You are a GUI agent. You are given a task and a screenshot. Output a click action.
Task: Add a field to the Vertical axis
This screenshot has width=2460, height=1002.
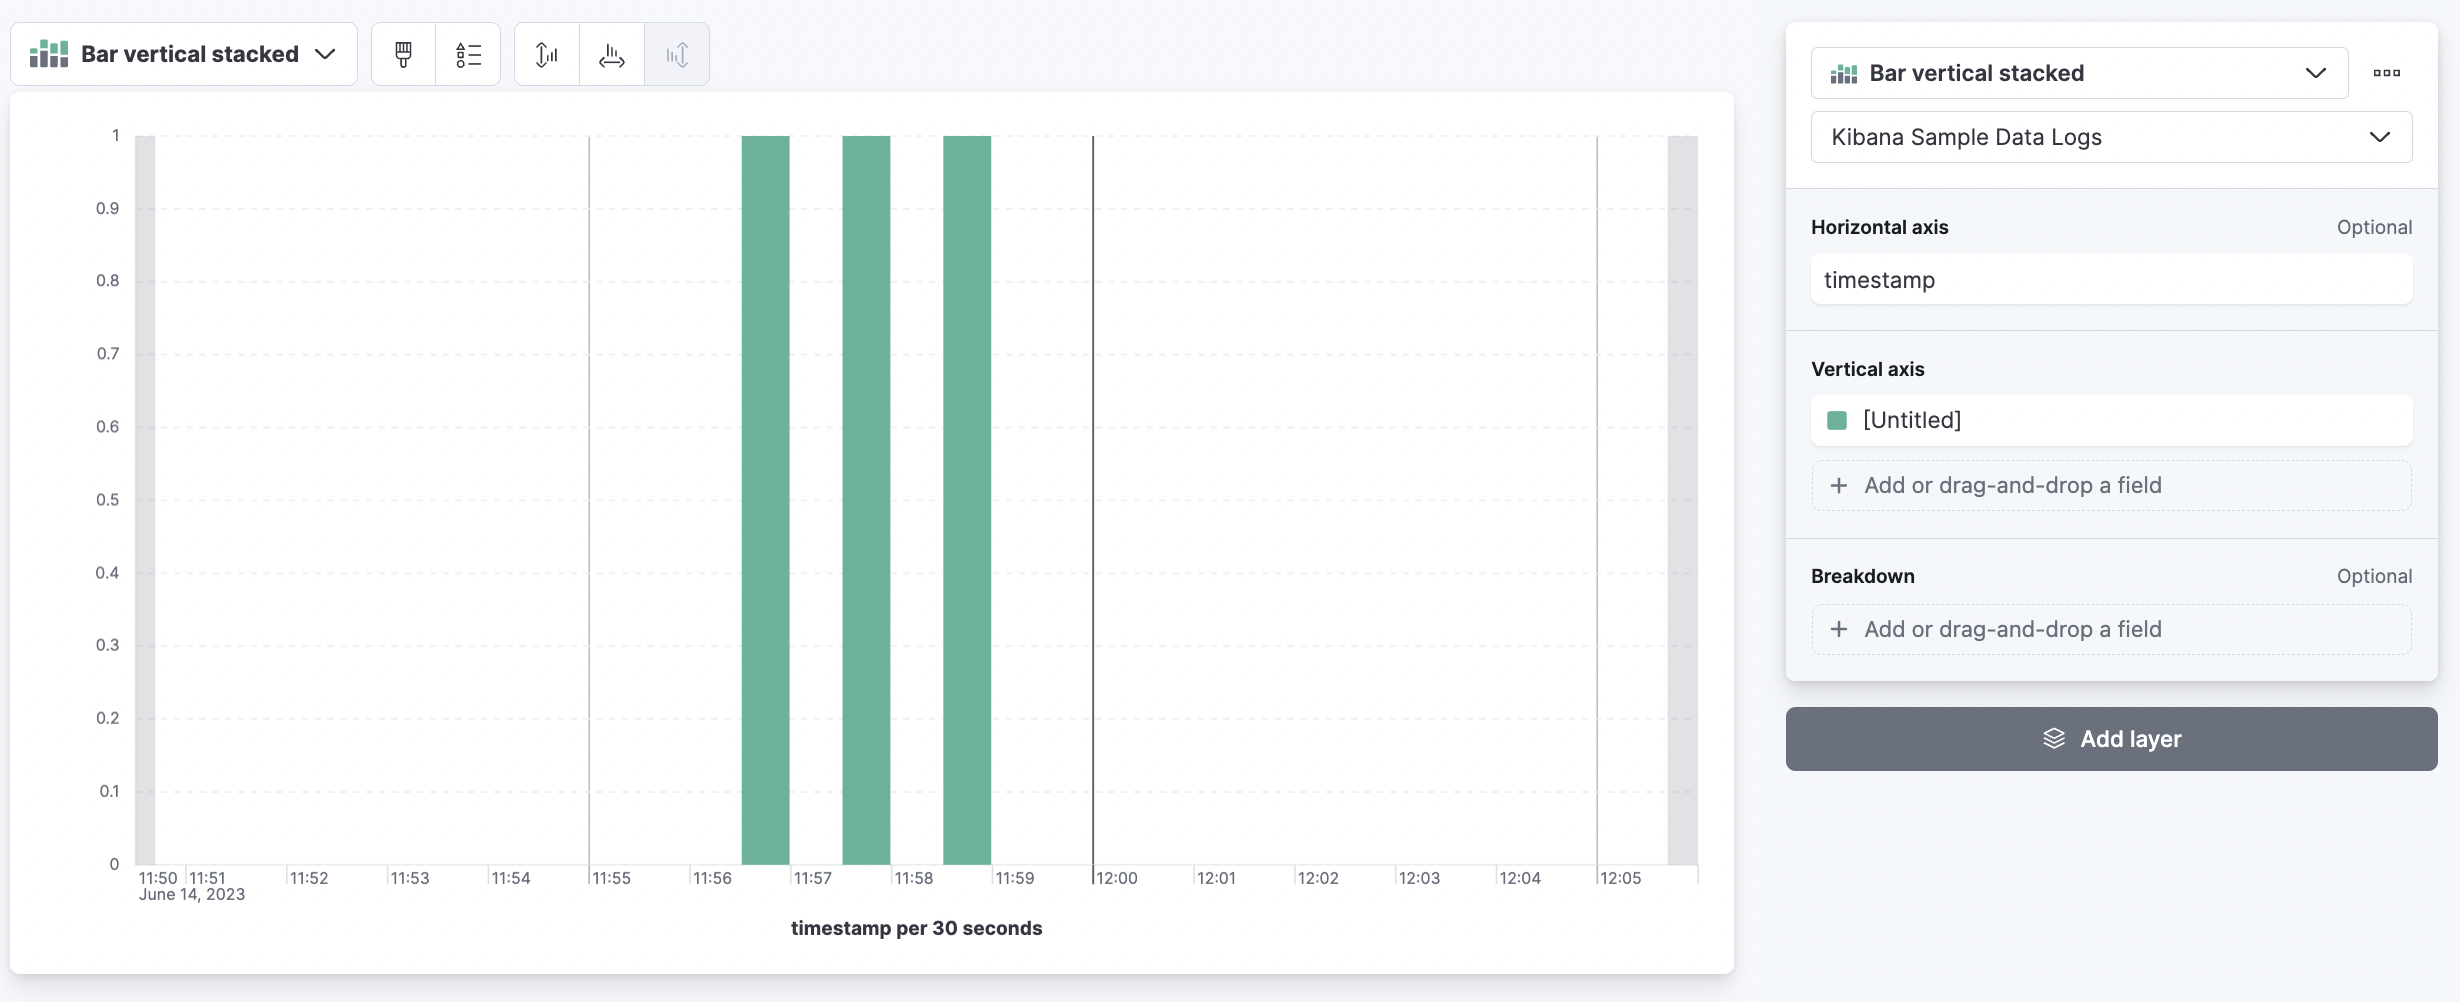pos(2111,485)
